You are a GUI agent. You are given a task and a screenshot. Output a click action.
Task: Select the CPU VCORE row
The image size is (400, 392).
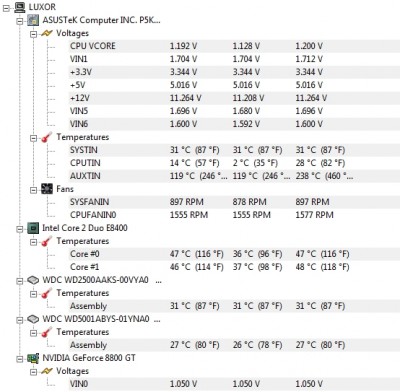[x=234, y=46]
